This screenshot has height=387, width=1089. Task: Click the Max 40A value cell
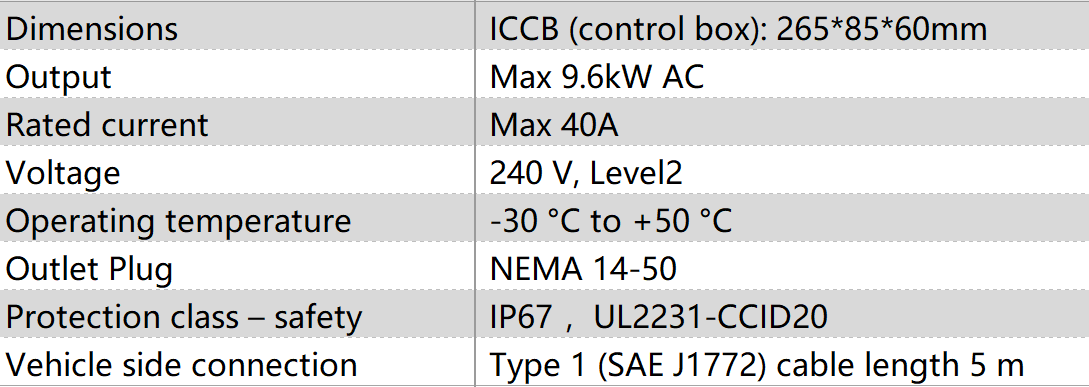(x=782, y=122)
